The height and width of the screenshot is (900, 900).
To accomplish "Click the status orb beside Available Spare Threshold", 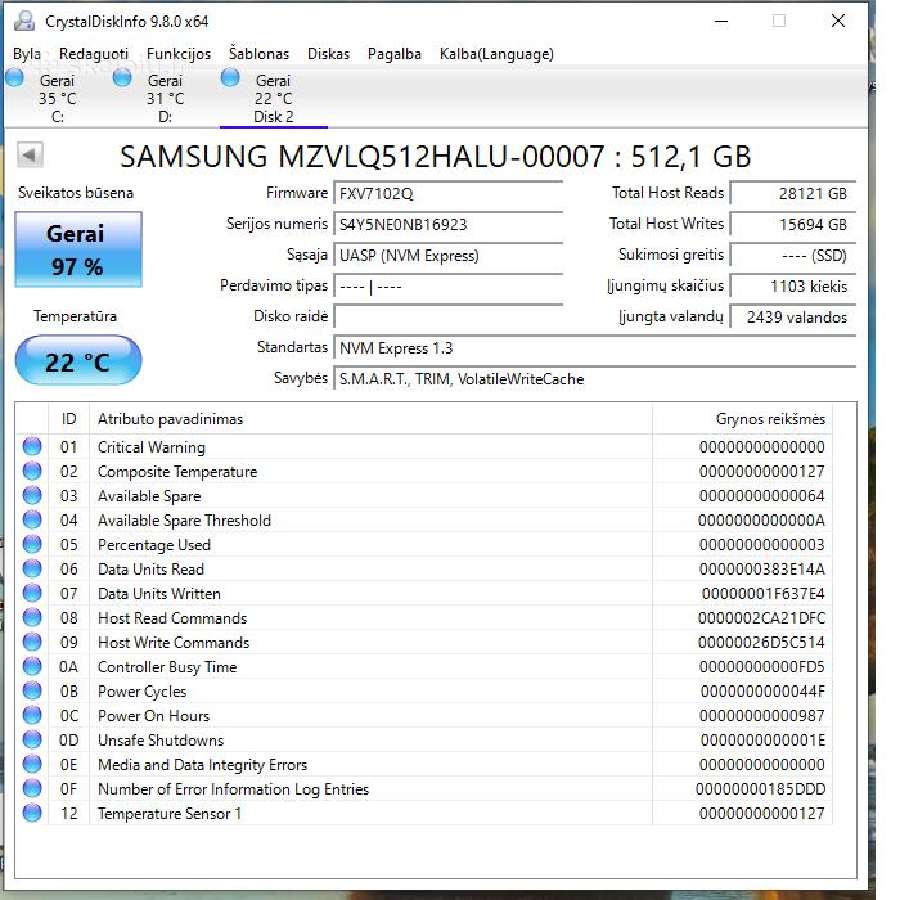I will pyautogui.click(x=32, y=519).
